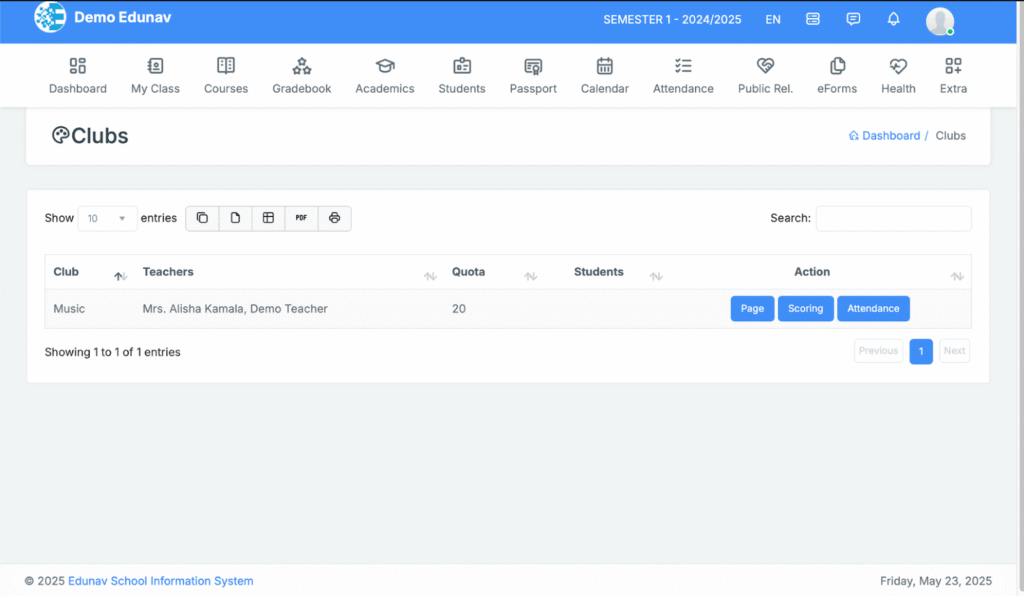Open the messages chat icon

pyautogui.click(x=853, y=19)
